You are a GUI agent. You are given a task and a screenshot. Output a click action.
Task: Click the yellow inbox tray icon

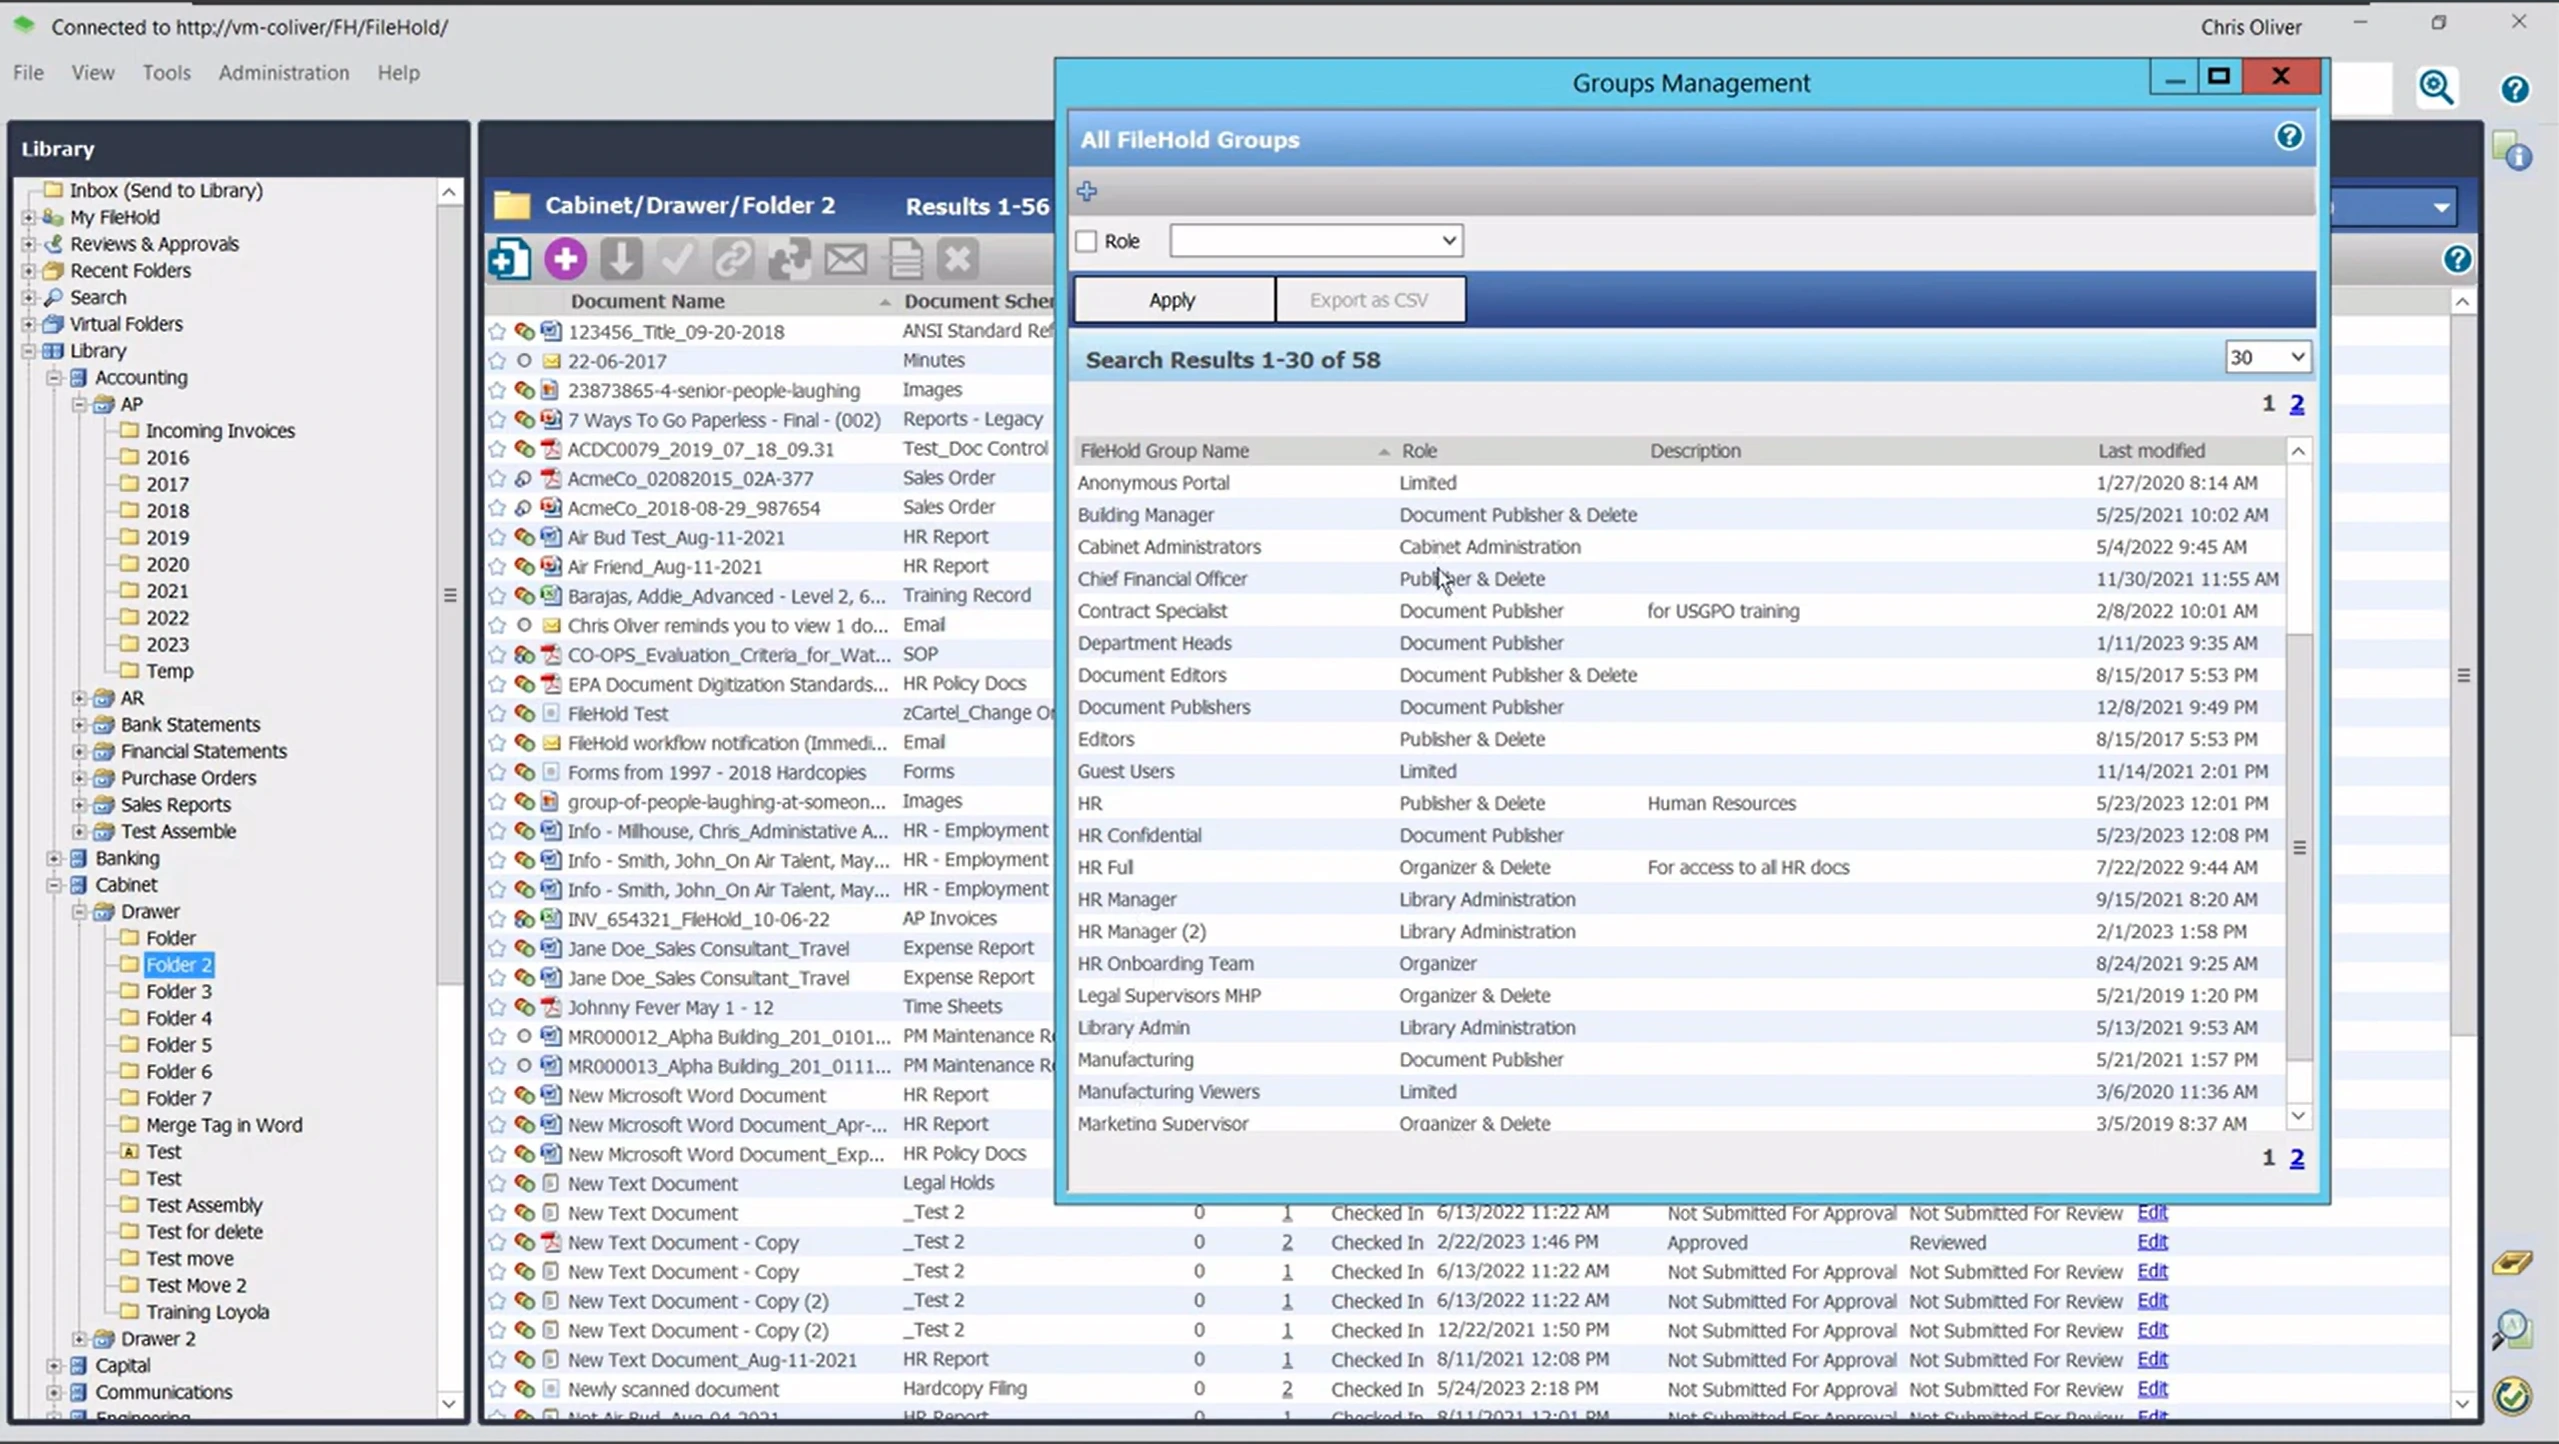(x=2511, y=1263)
